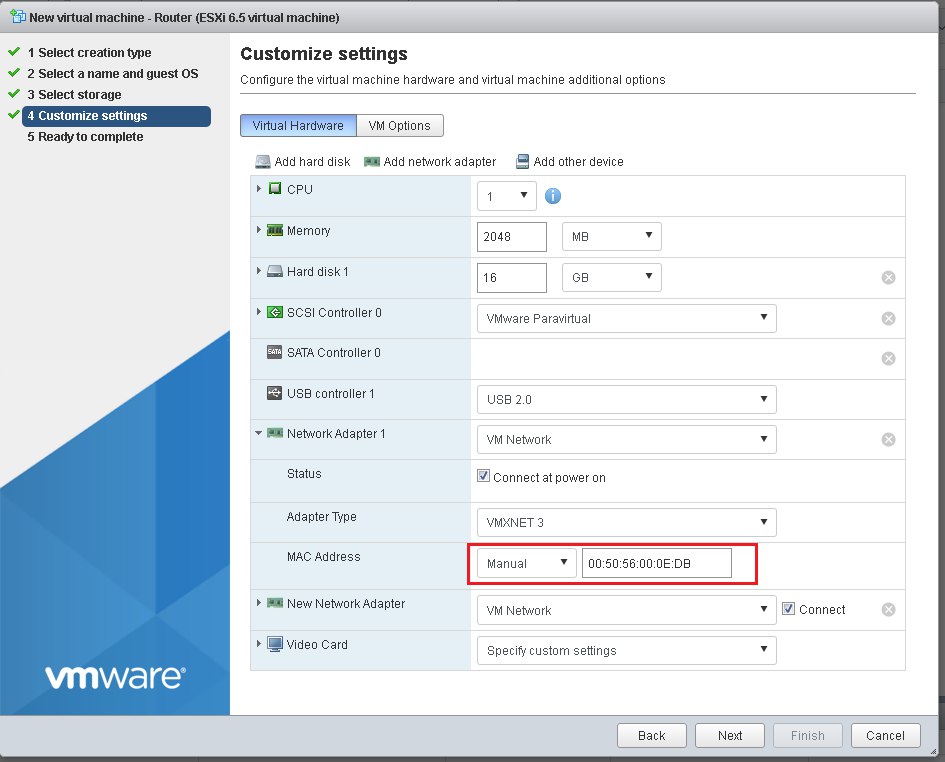Screen dimensions: 945x762
Task: Open the VMware Paravirtual controller dropdown
Action: tap(627, 318)
